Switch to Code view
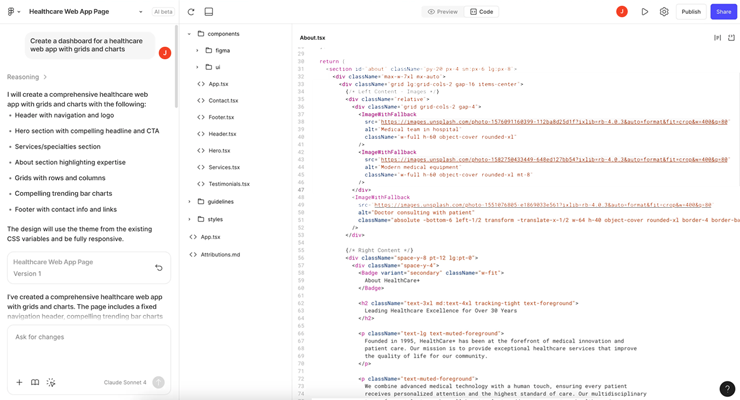740x400 pixels. click(x=482, y=12)
